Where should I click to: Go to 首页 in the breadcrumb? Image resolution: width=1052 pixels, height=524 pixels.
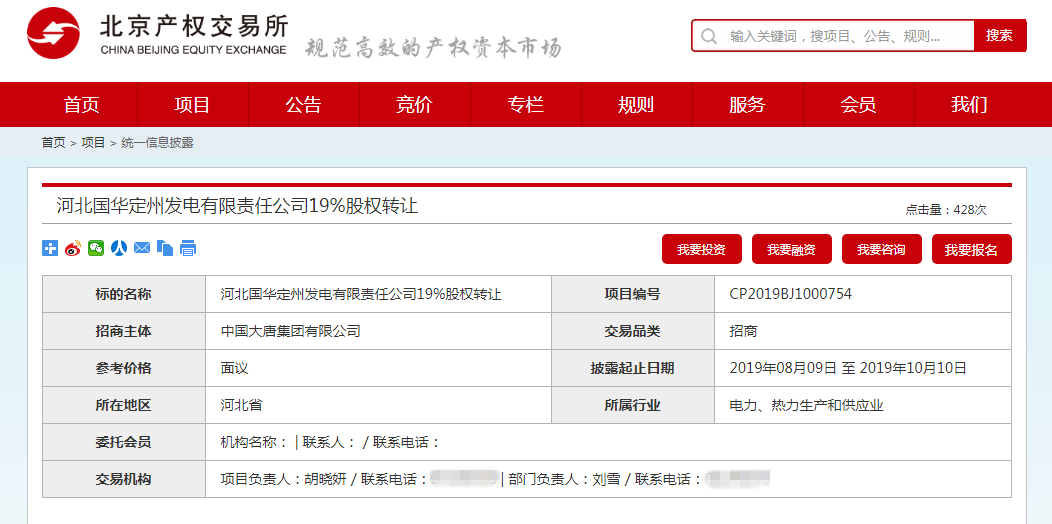point(54,143)
